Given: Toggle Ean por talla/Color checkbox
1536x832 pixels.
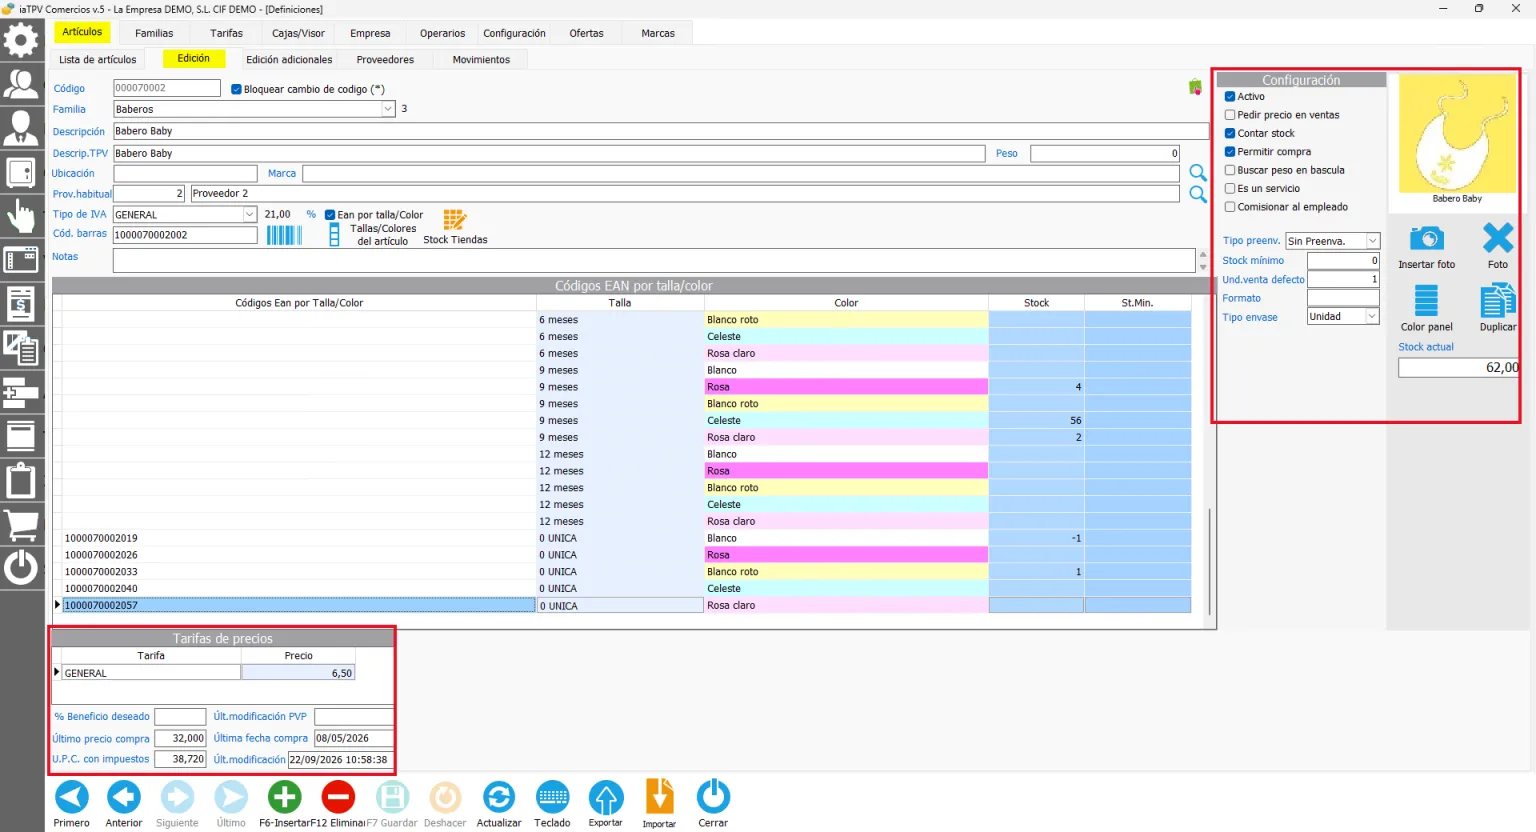Looking at the screenshot, I should [330, 215].
